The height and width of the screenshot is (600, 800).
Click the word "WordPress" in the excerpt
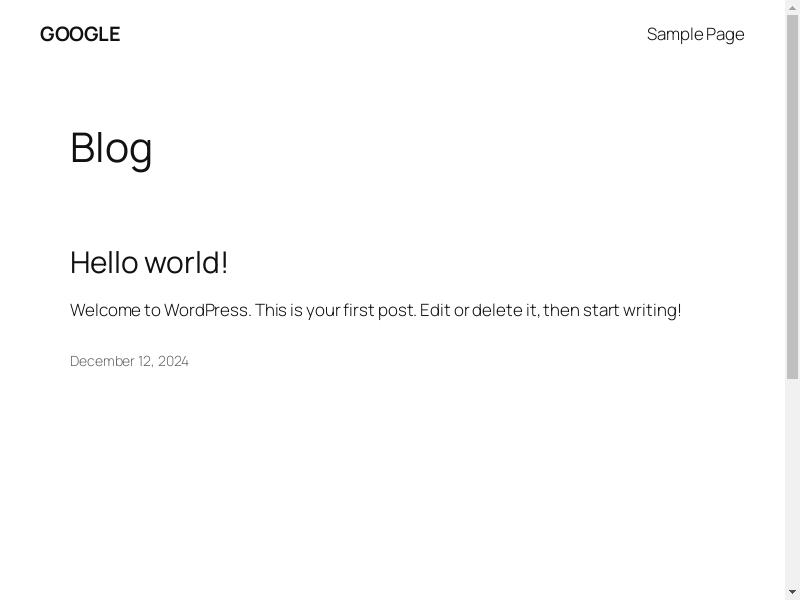tap(207, 310)
